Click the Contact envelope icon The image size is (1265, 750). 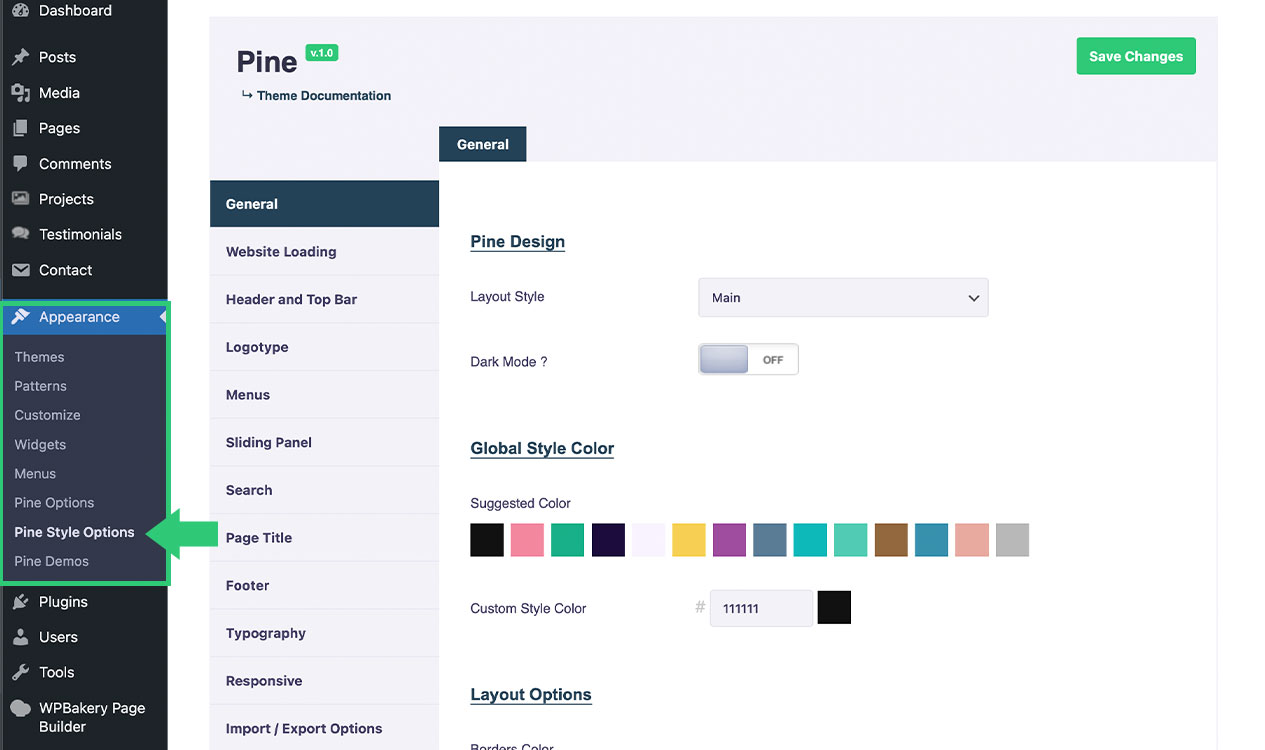click(20, 270)
